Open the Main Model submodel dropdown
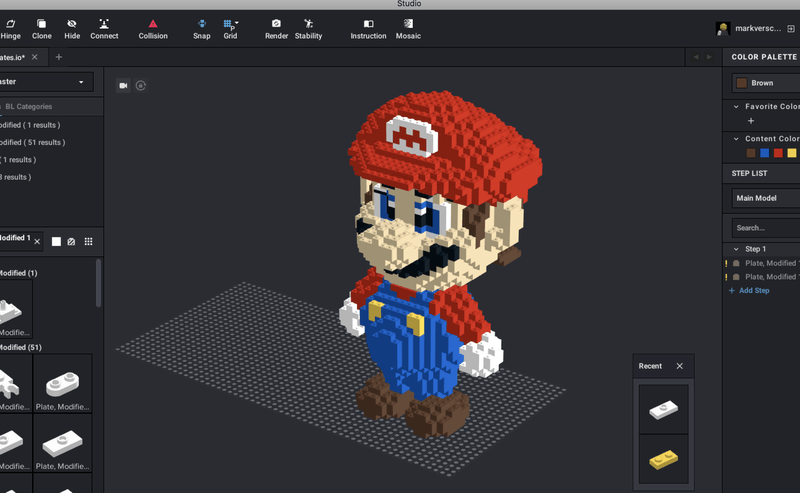Image resolution: width=800 pixels, height=493 pixels. (x=765, y=198)
